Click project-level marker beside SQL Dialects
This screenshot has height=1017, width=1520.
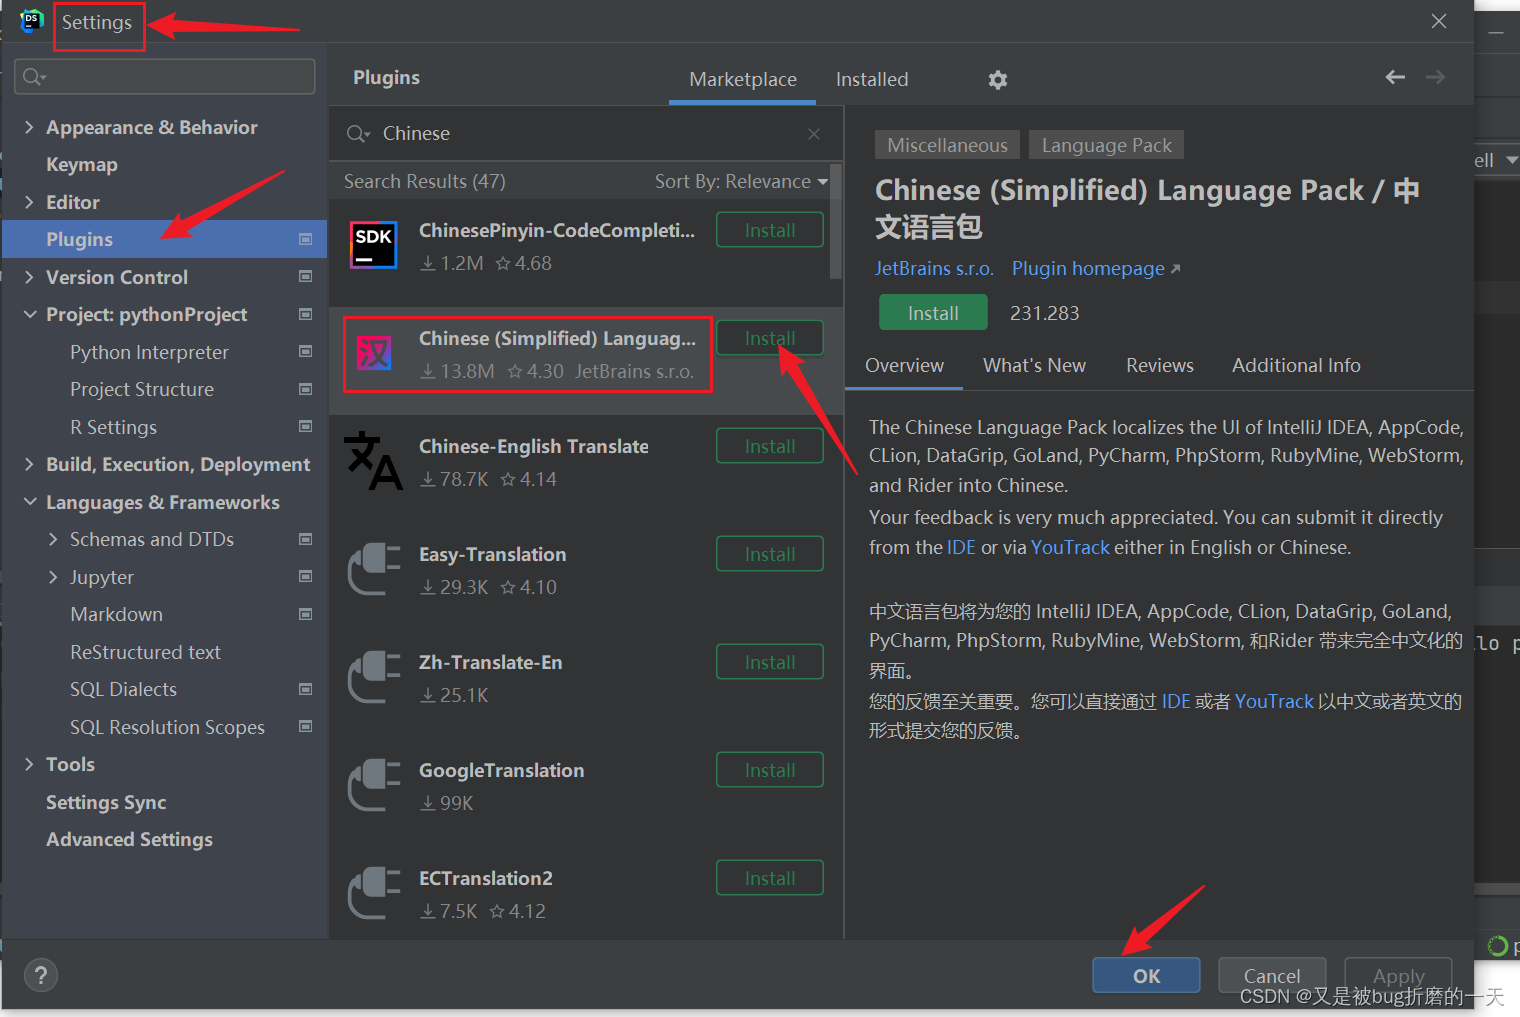click(x=306, y=689)
